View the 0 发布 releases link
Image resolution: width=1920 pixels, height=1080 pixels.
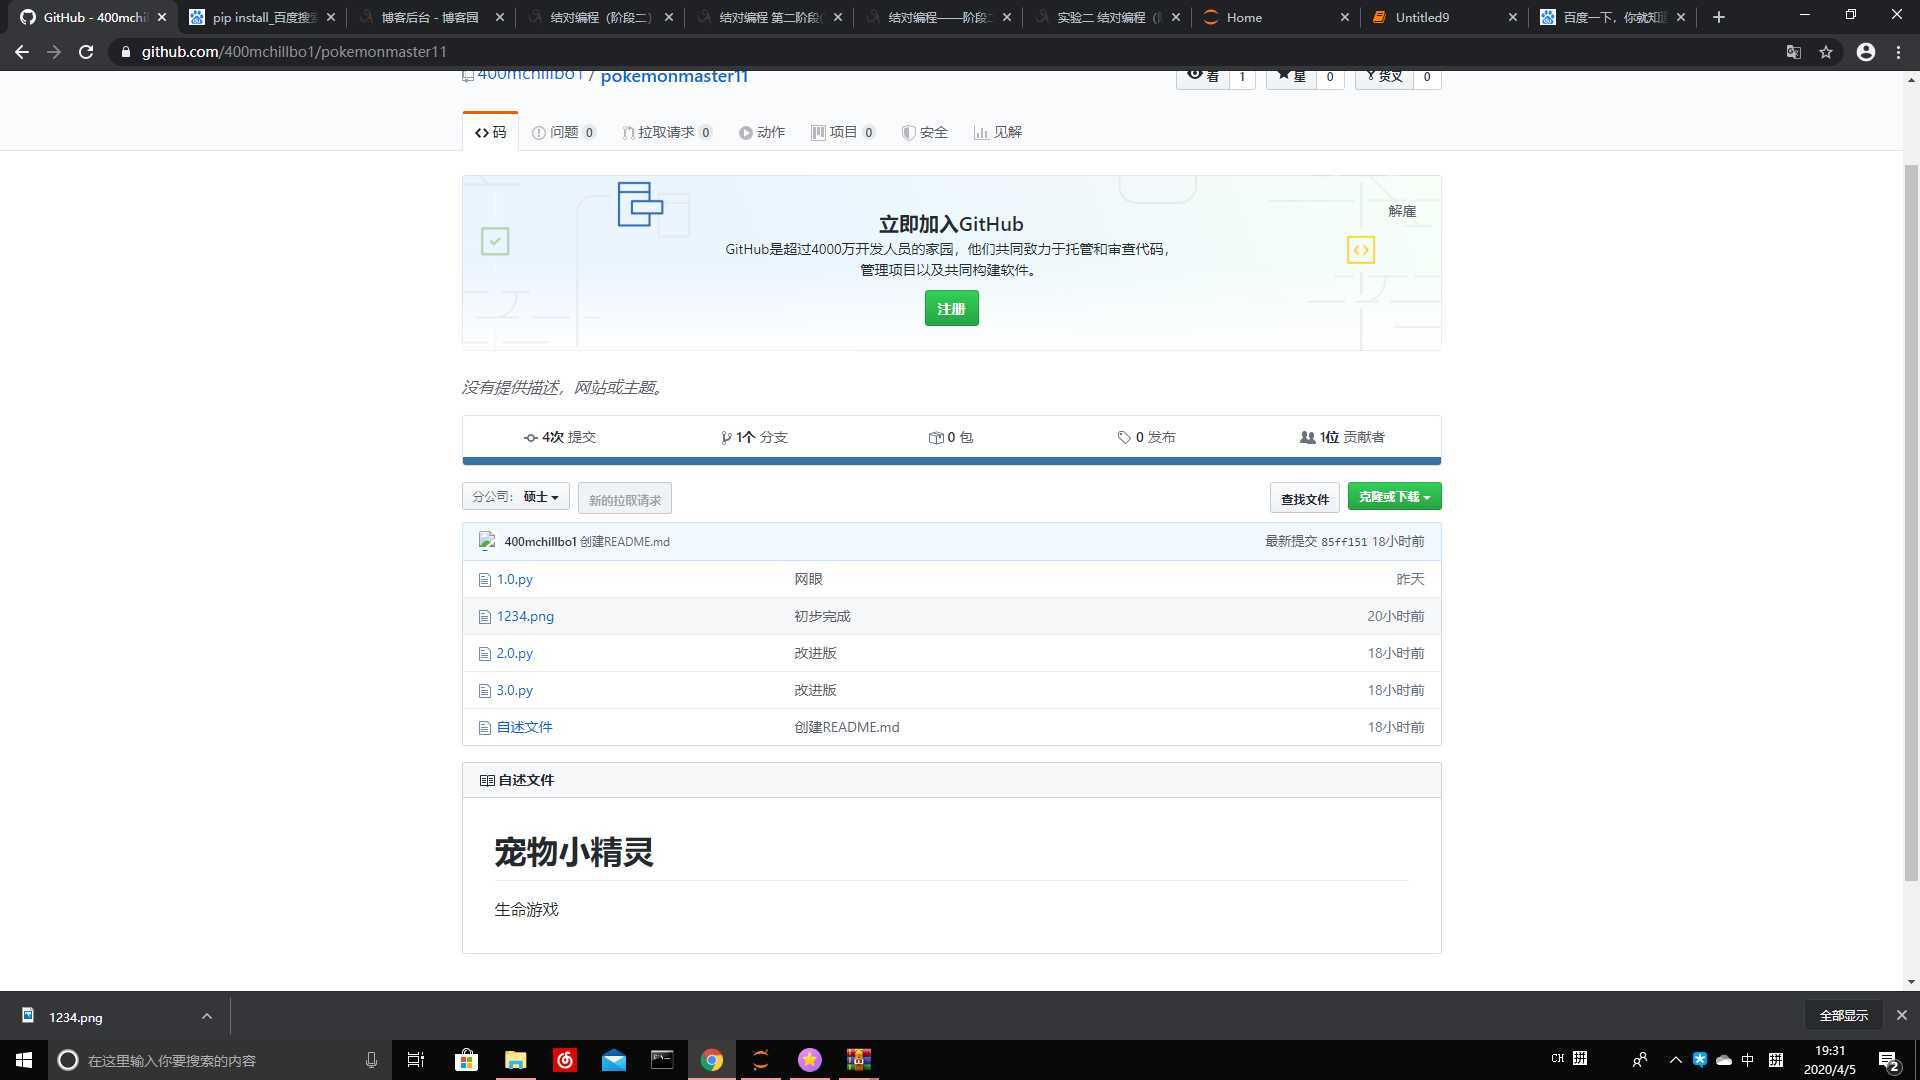(1146, 437)
